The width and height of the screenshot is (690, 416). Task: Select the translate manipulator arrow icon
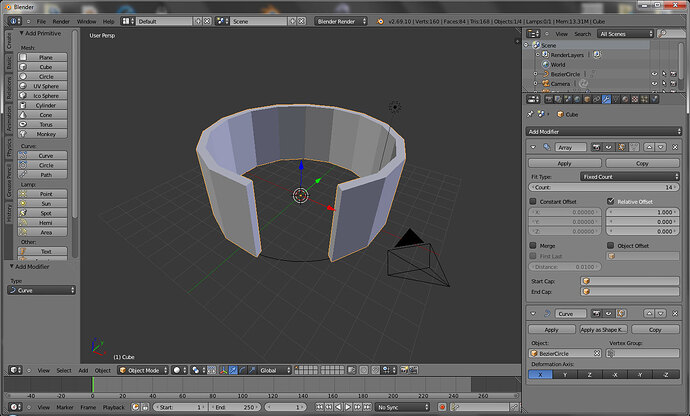[233, 370]
